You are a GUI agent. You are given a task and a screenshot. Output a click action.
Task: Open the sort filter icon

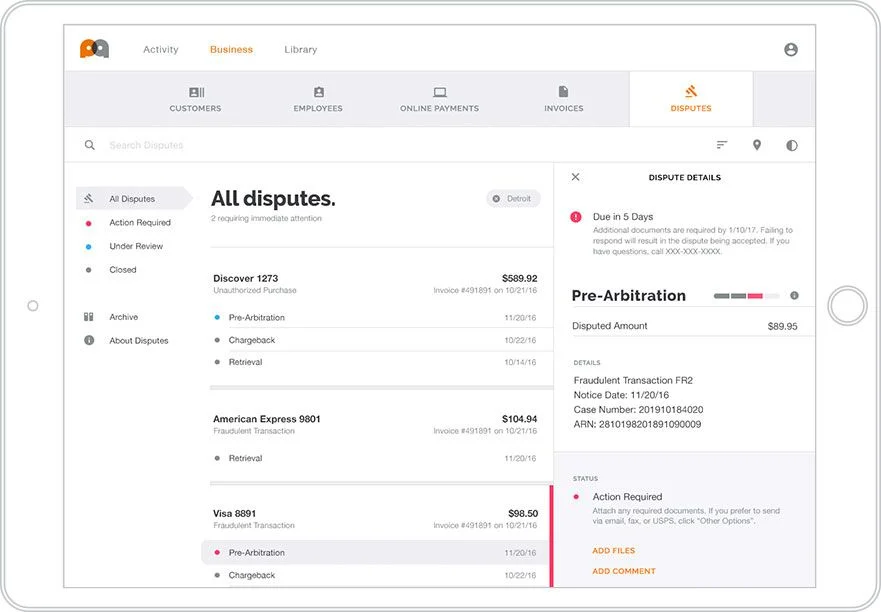click(x=721, y=145)
